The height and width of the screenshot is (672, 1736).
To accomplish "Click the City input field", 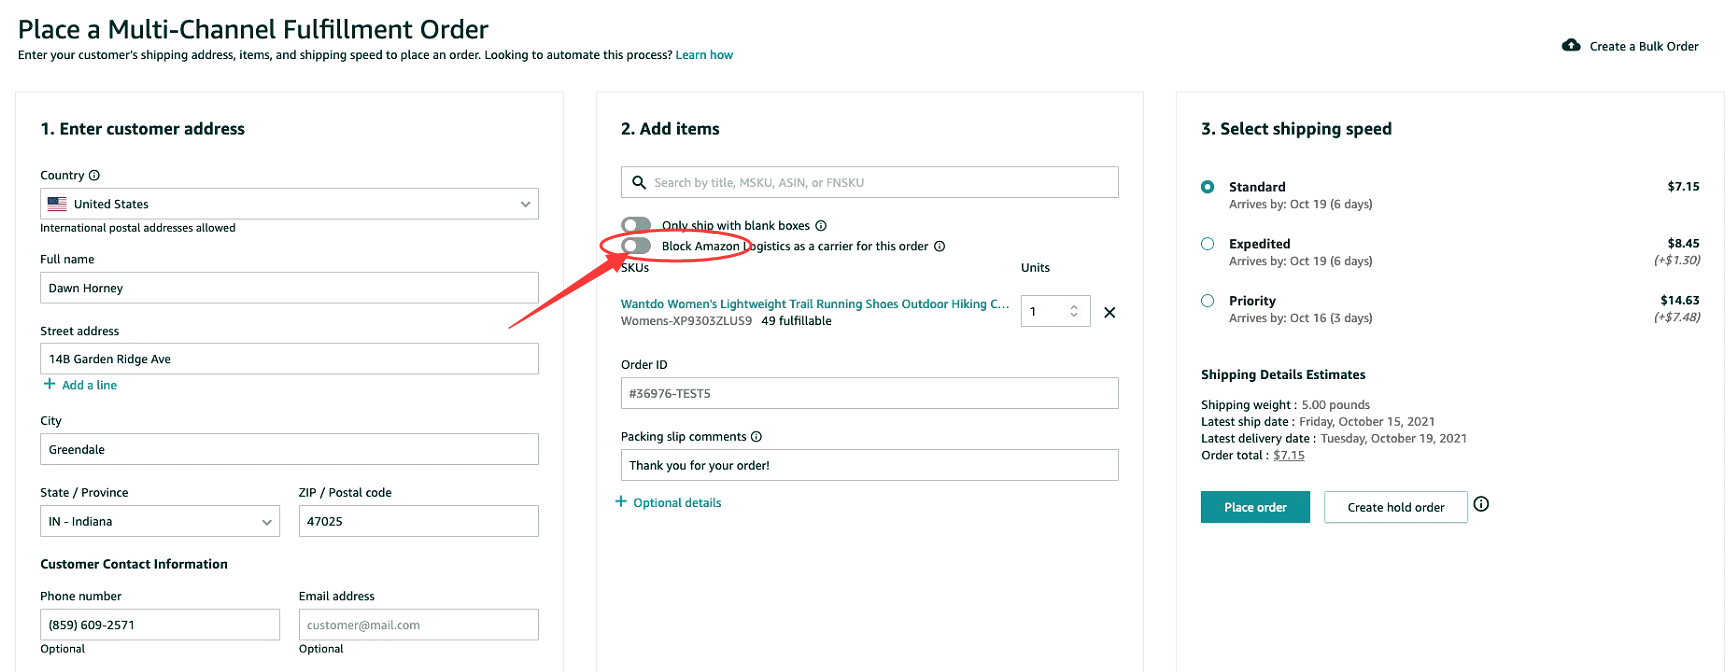I will (x=289, y=449).
